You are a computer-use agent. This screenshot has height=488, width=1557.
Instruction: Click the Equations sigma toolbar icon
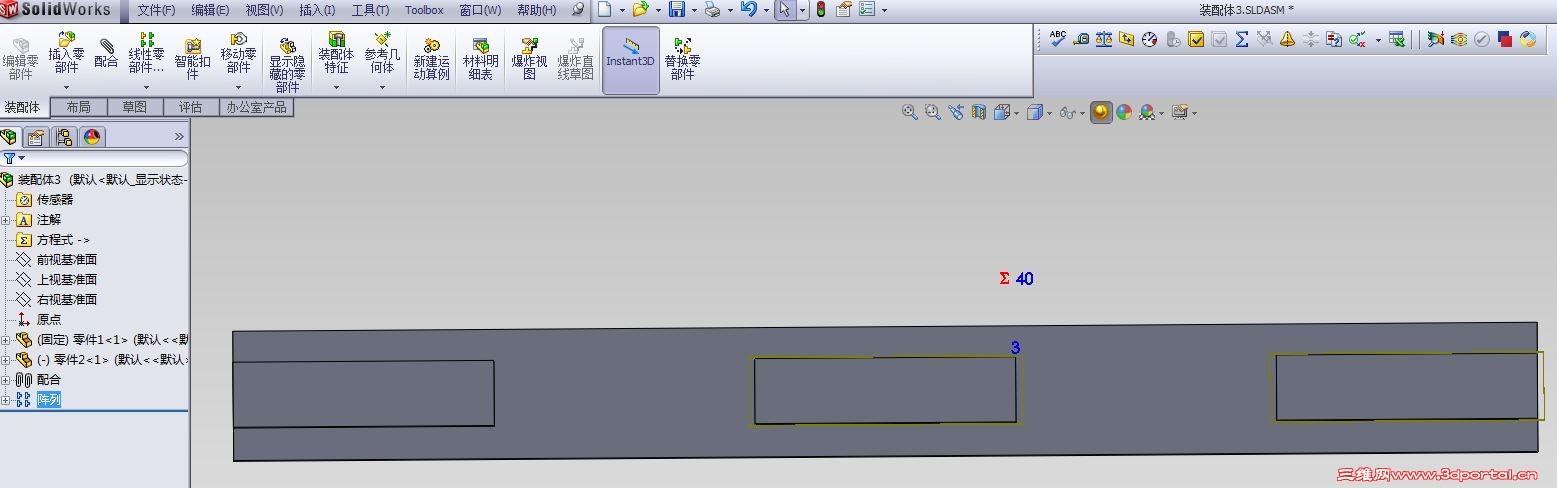[1242, 39]
